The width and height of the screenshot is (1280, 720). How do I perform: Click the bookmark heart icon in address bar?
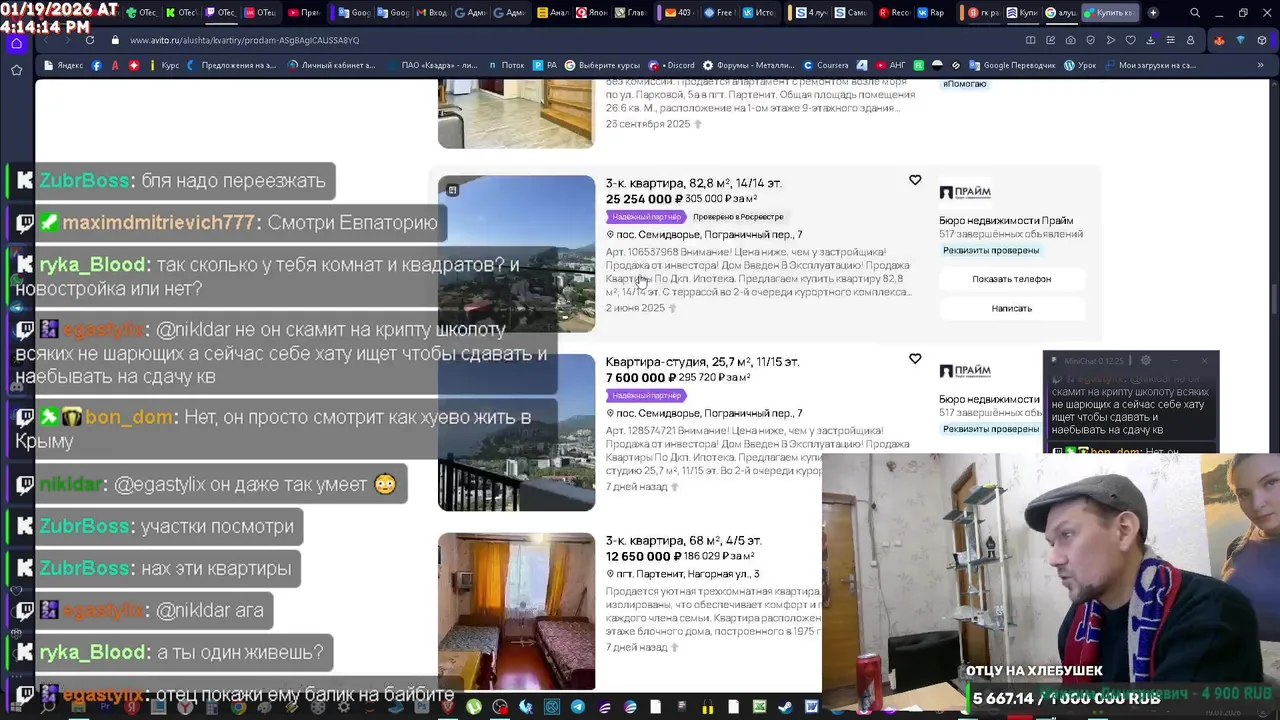[1131, 40]
